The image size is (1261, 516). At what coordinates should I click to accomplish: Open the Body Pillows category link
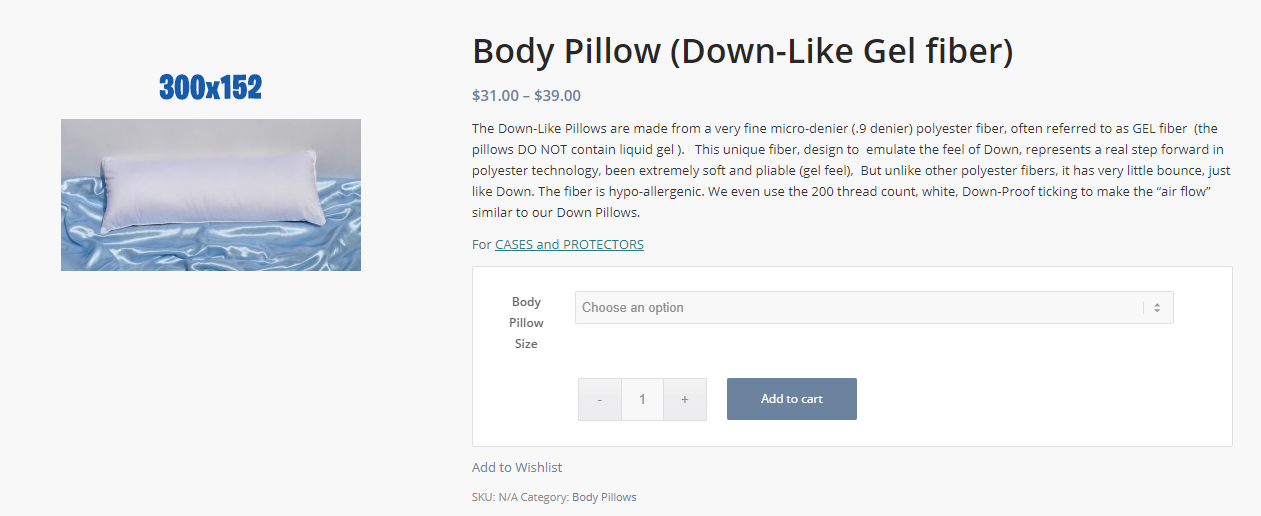point(604,497)
